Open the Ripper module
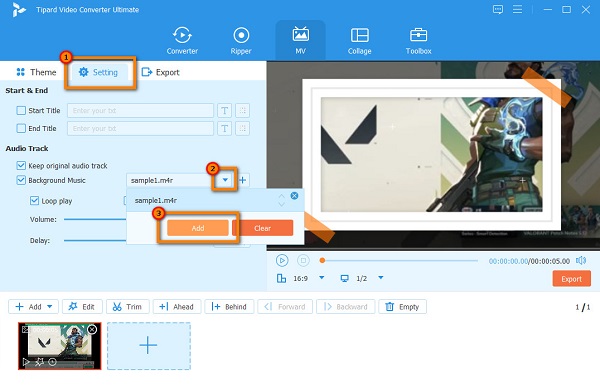 (x=241, y=41)
